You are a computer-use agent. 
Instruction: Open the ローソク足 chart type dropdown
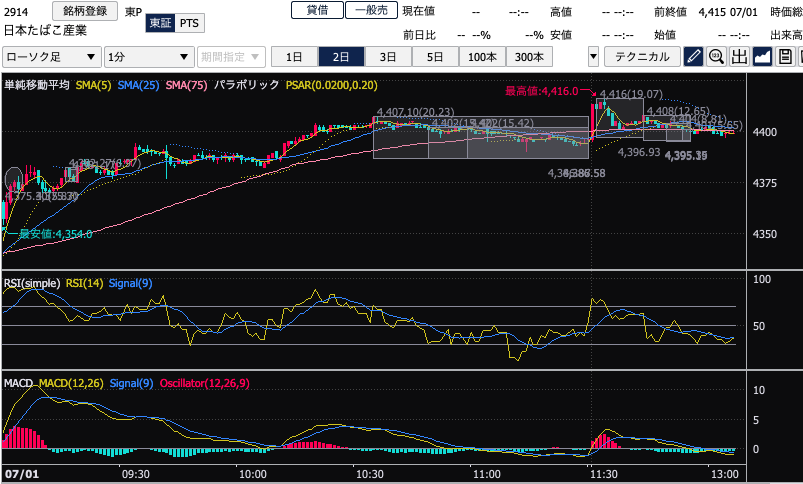[x=51, y=57]
